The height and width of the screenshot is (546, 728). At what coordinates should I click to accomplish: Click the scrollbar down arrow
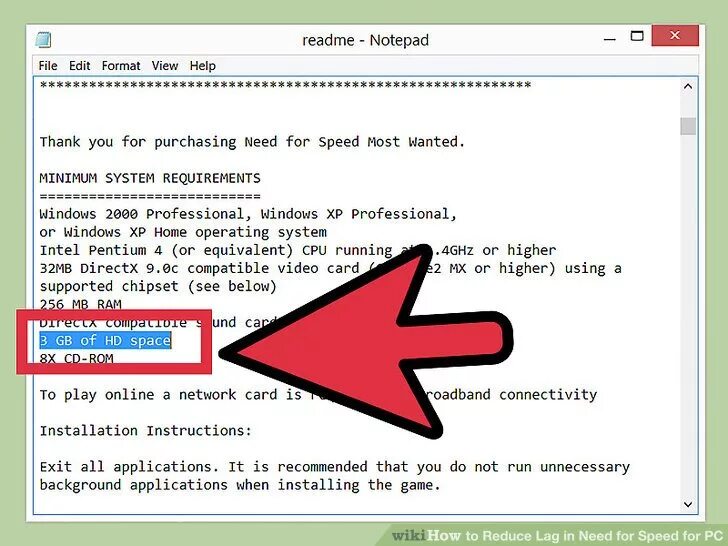point(688,504)
